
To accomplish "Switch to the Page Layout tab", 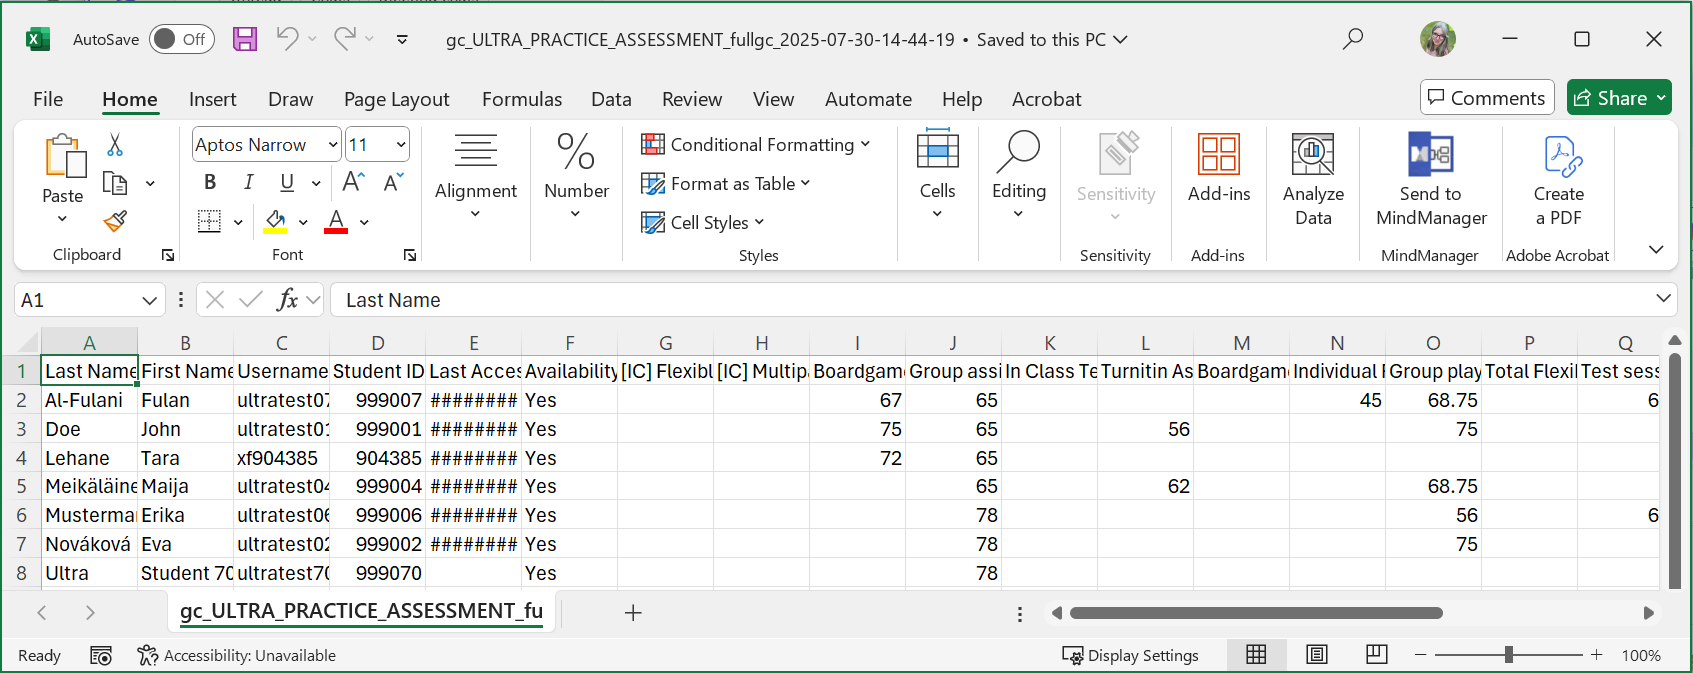I will point(396,99).
